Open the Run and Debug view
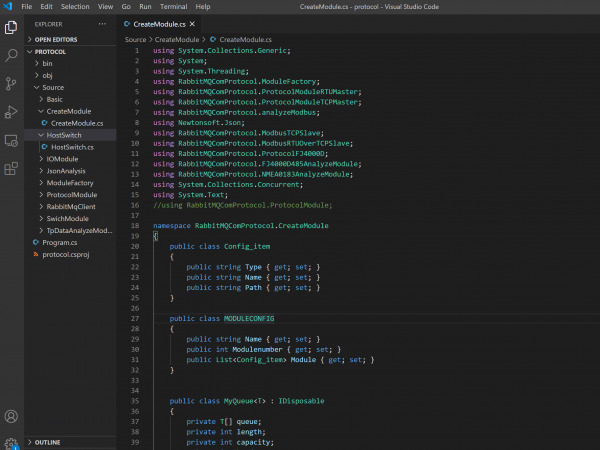The width and height of the screenshot is (600, 450). [11, 112]
